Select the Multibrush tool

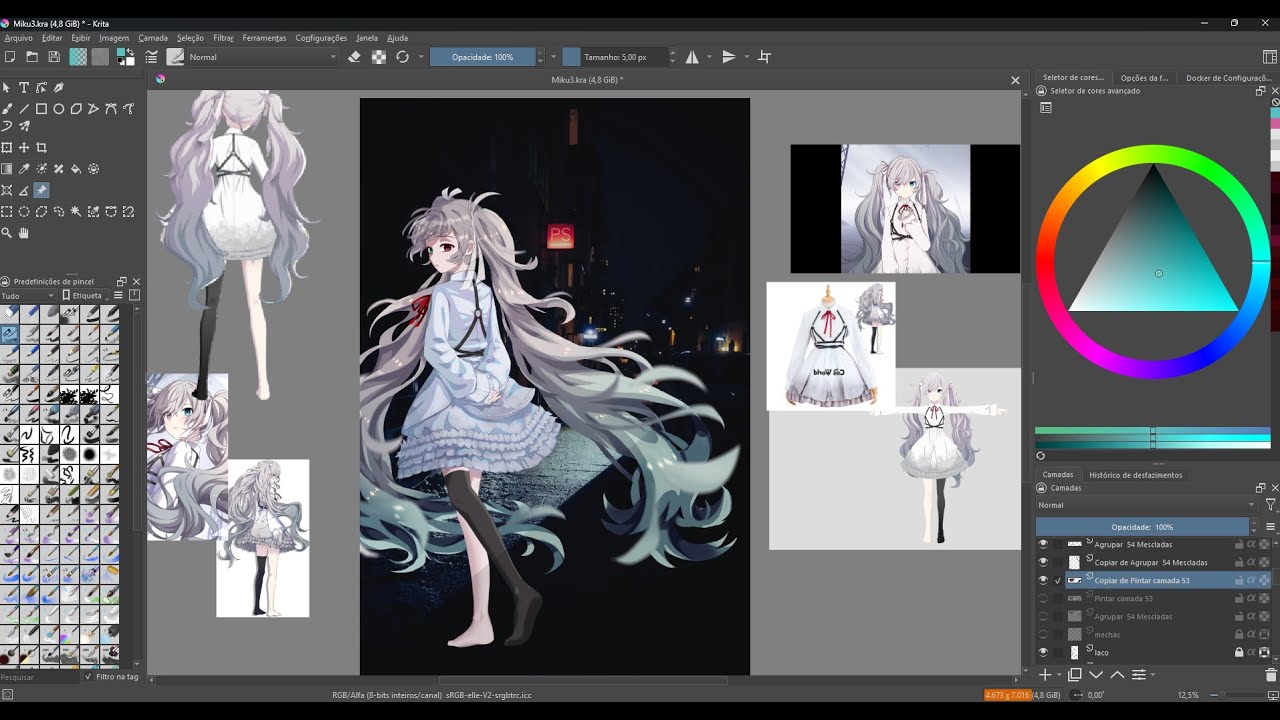point(24,126)
